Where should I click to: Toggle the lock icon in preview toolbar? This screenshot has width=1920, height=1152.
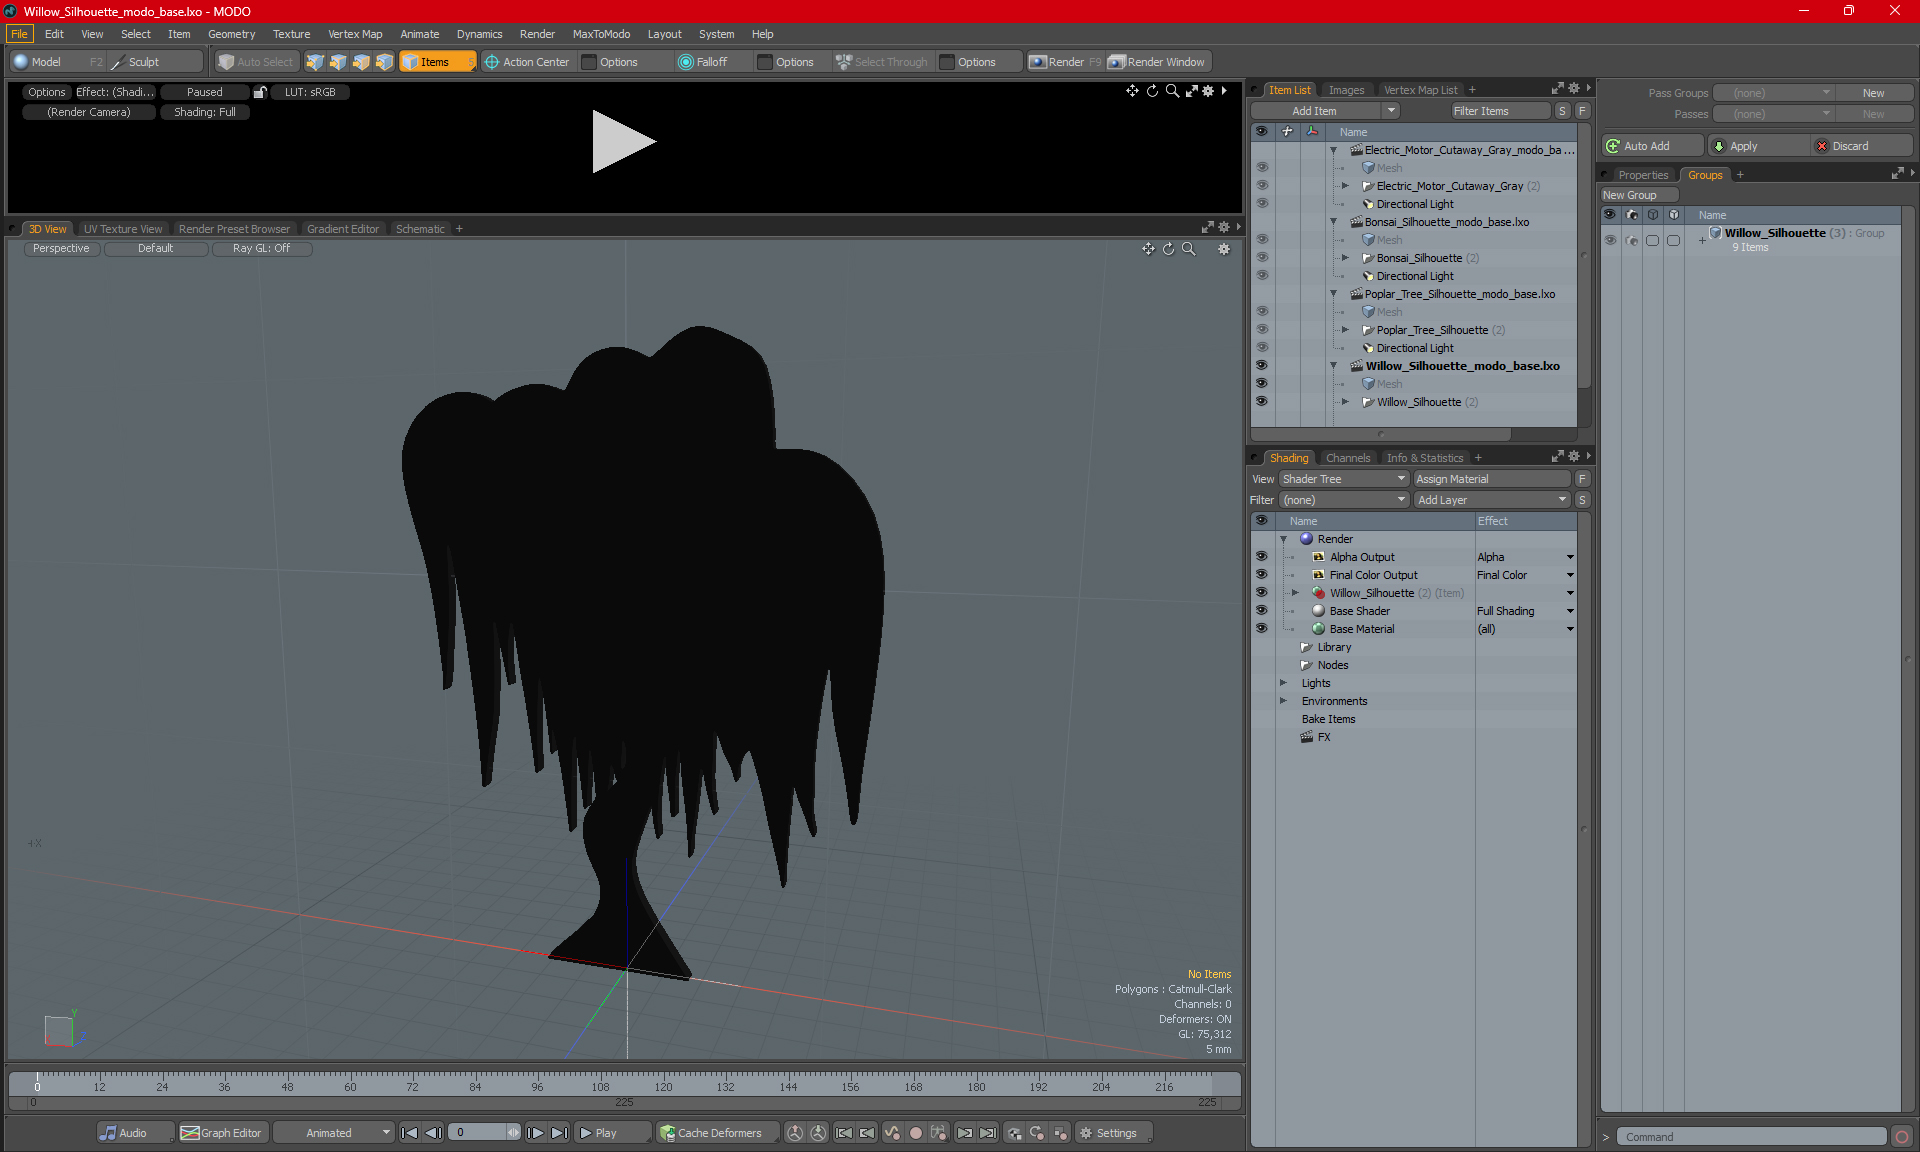pos(260,92)
